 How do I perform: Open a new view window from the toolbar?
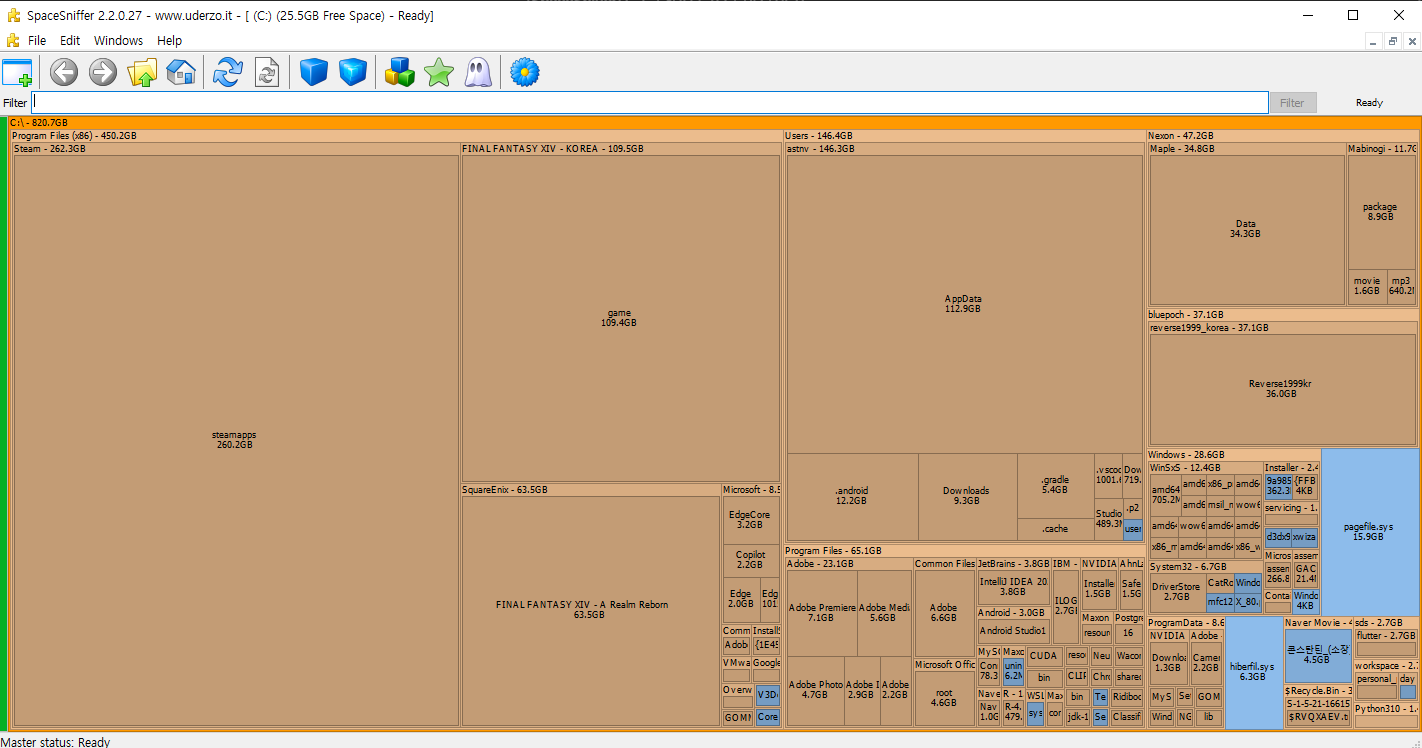tap(18, 72)
